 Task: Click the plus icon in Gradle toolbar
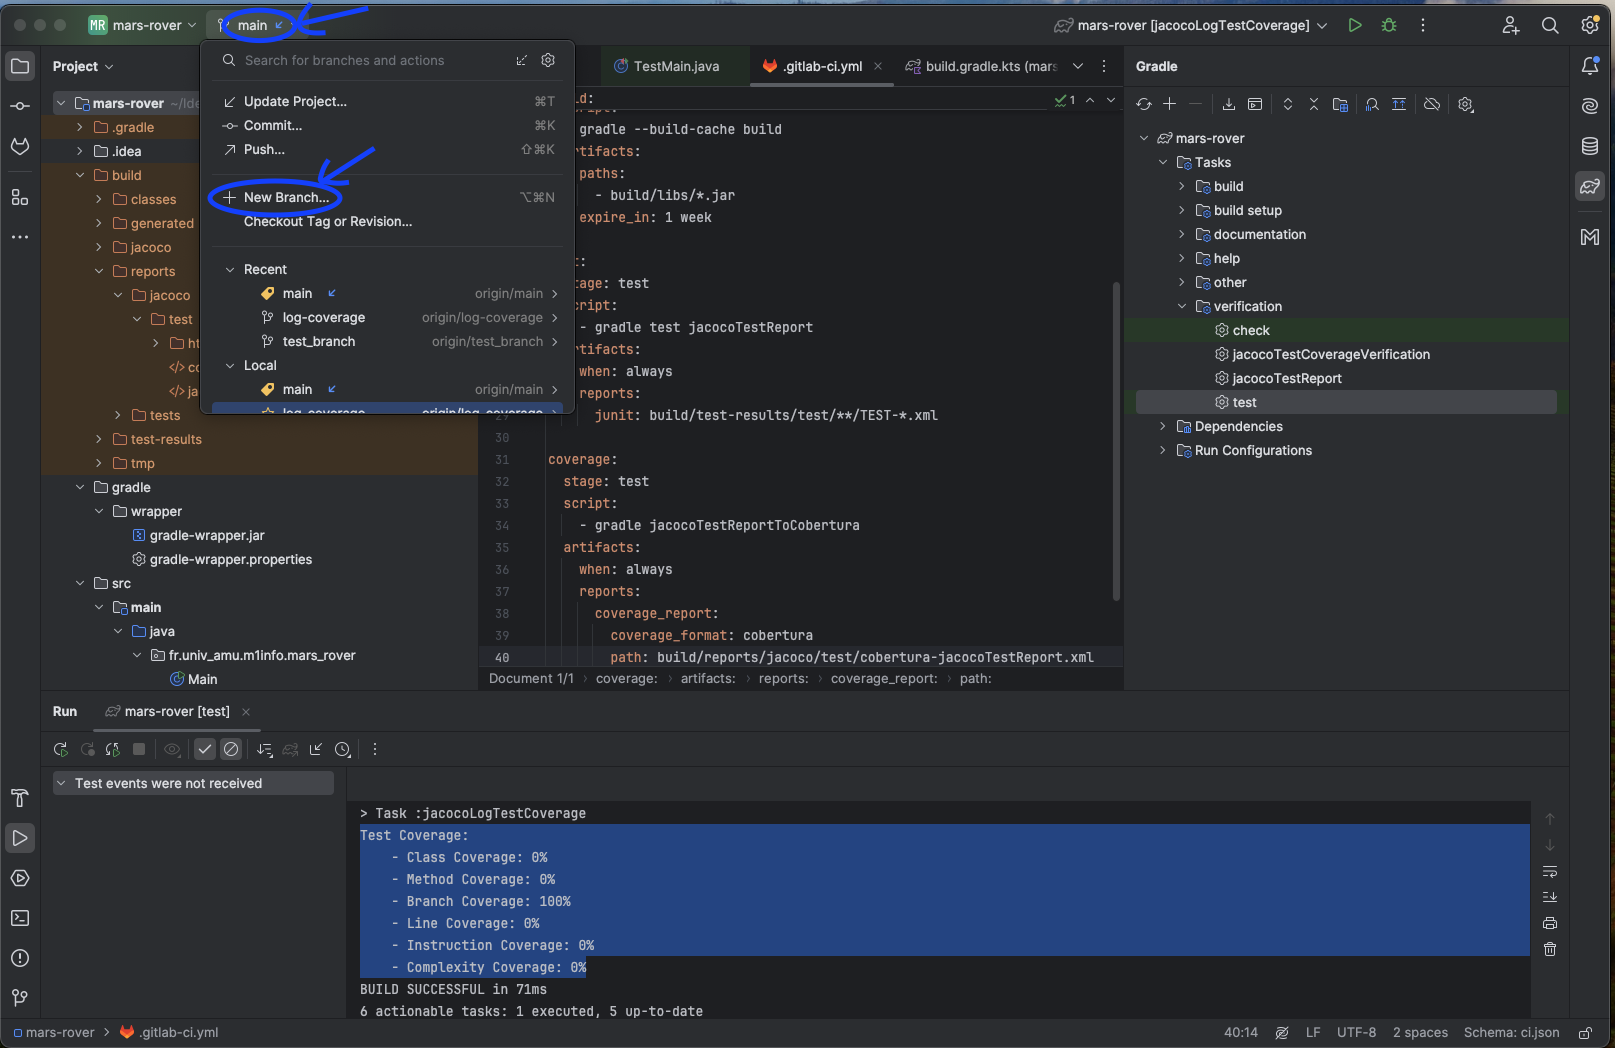(1169, 104)
